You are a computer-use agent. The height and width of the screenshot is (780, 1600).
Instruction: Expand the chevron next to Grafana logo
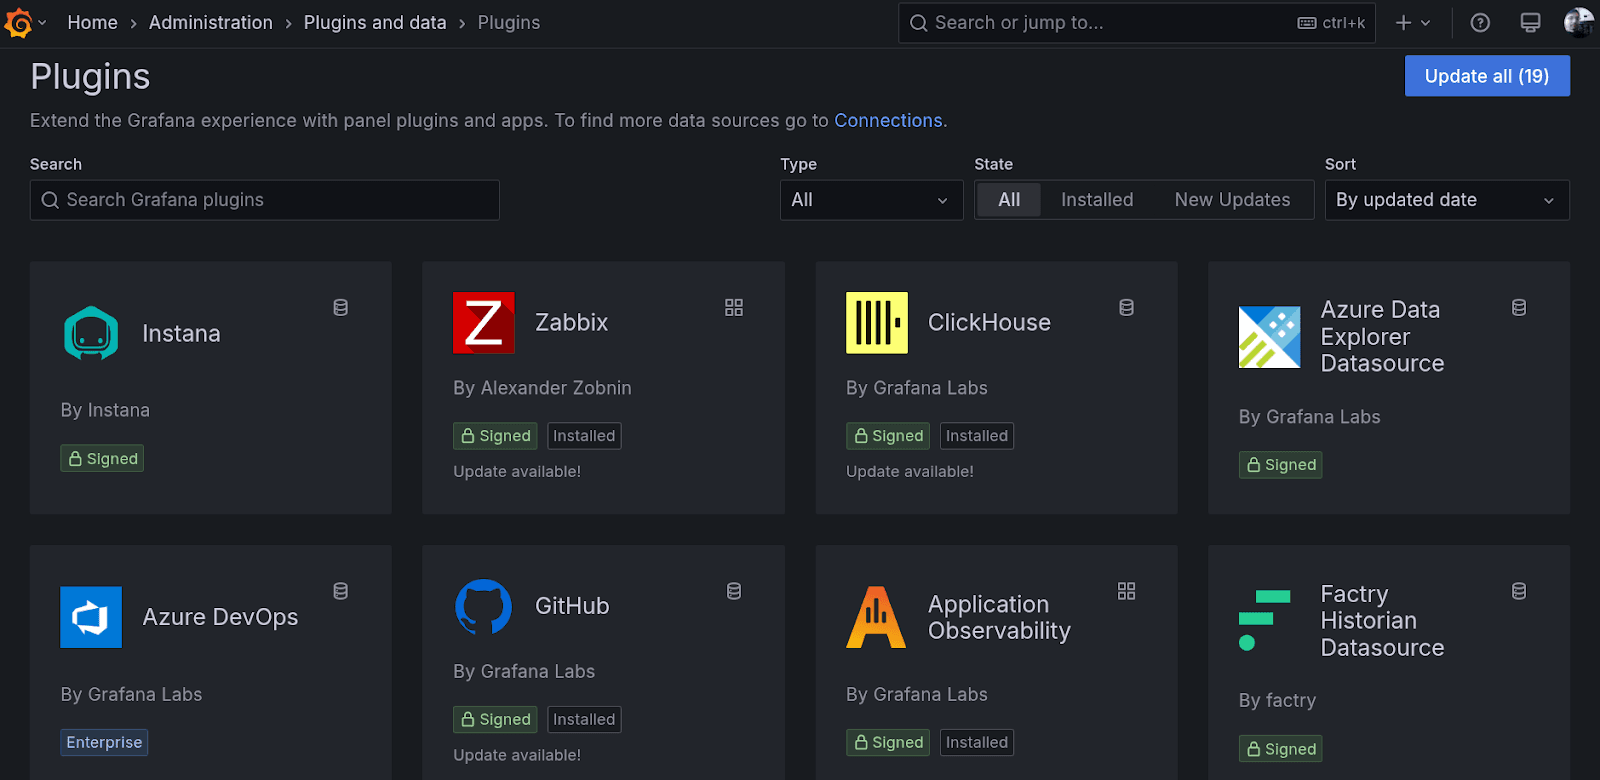pos(43,23)
